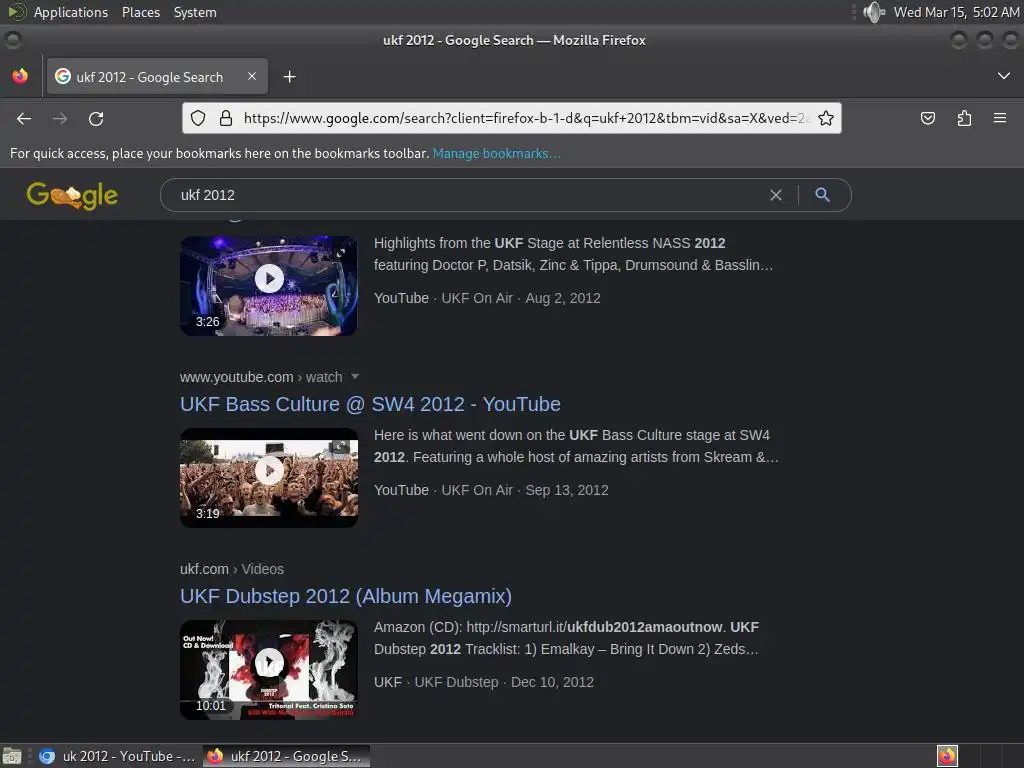List all tabs with chevron
The image size is (1024, 768).
[x=1004, y=76]
